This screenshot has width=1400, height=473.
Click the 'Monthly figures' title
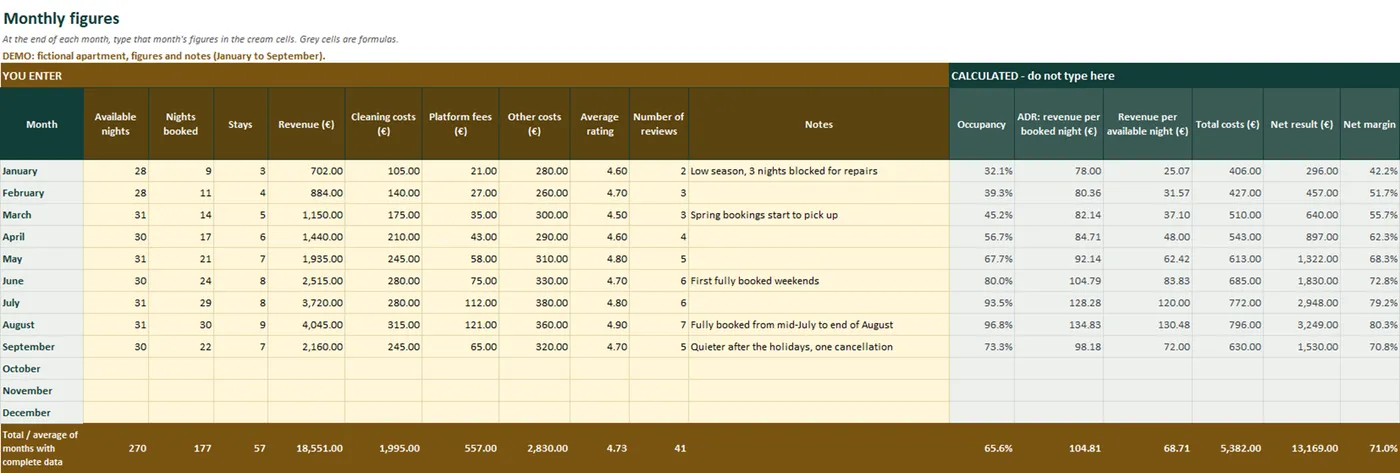coord(61,19)
